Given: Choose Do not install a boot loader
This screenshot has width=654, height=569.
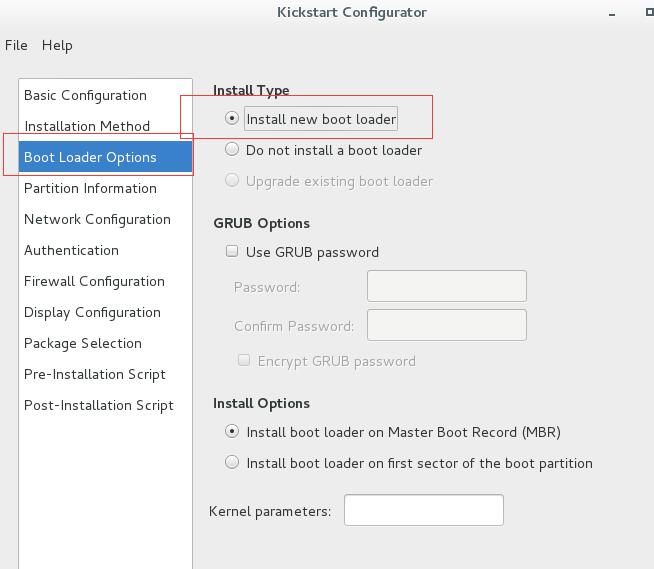Looking at the screenshot, I should coord(232,149).
